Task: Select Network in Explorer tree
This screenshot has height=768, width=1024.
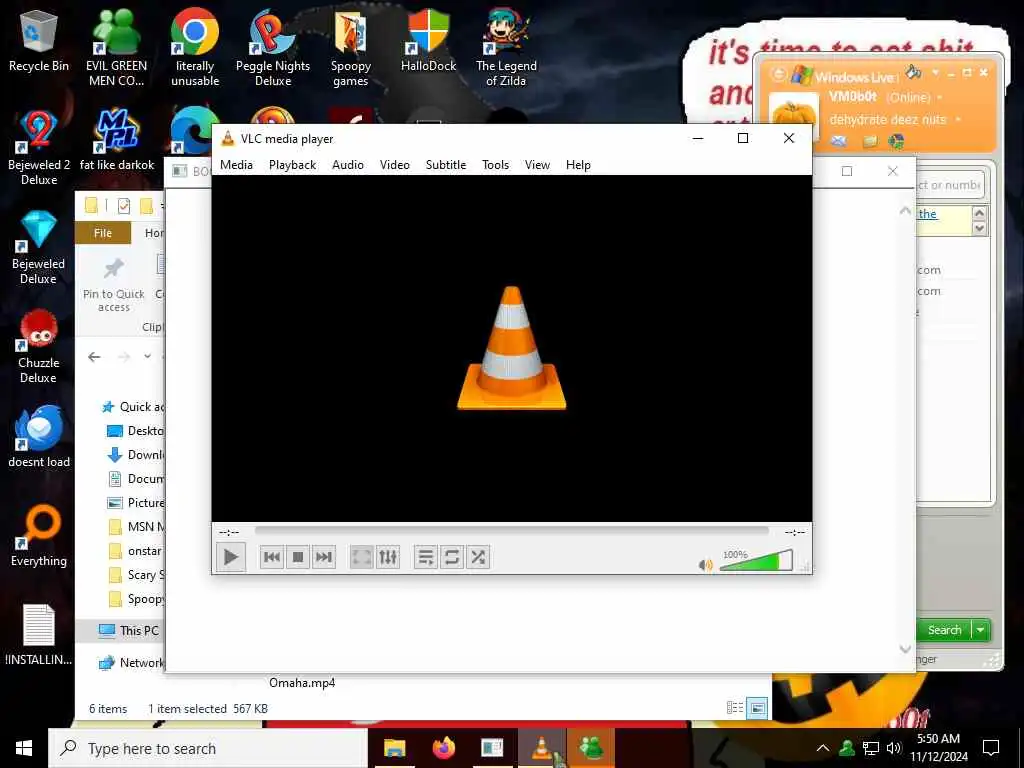Action: 131,663
